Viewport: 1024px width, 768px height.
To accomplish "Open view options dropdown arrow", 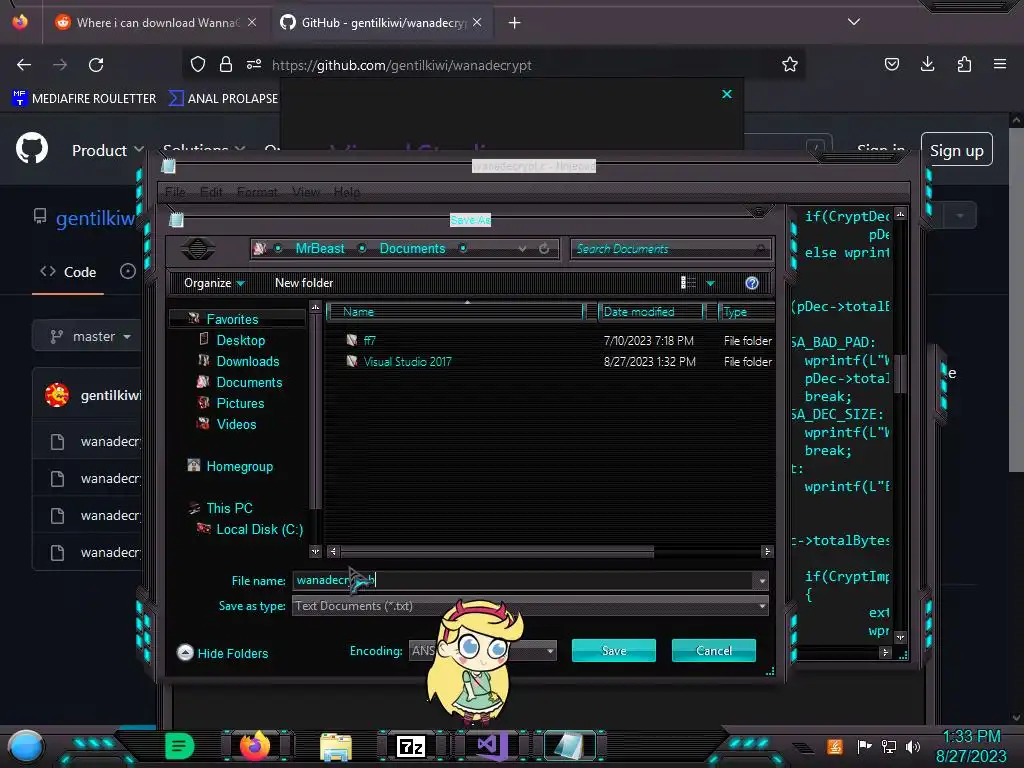I will click(711, 283).
